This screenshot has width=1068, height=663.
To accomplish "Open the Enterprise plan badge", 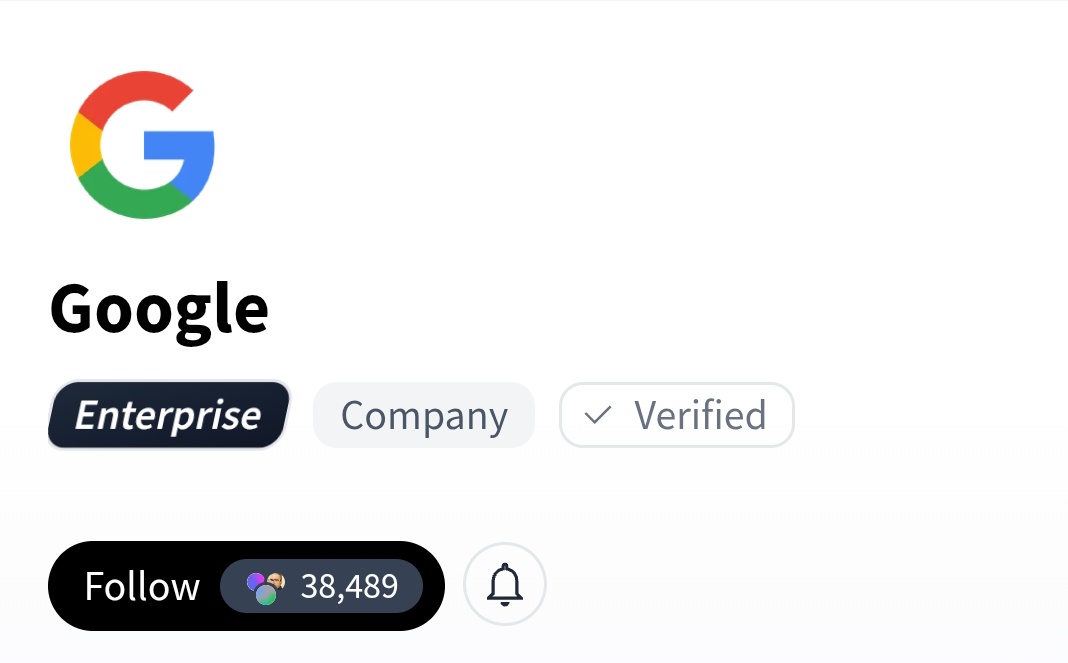I will pyautogui.click(x=168, y=415).
